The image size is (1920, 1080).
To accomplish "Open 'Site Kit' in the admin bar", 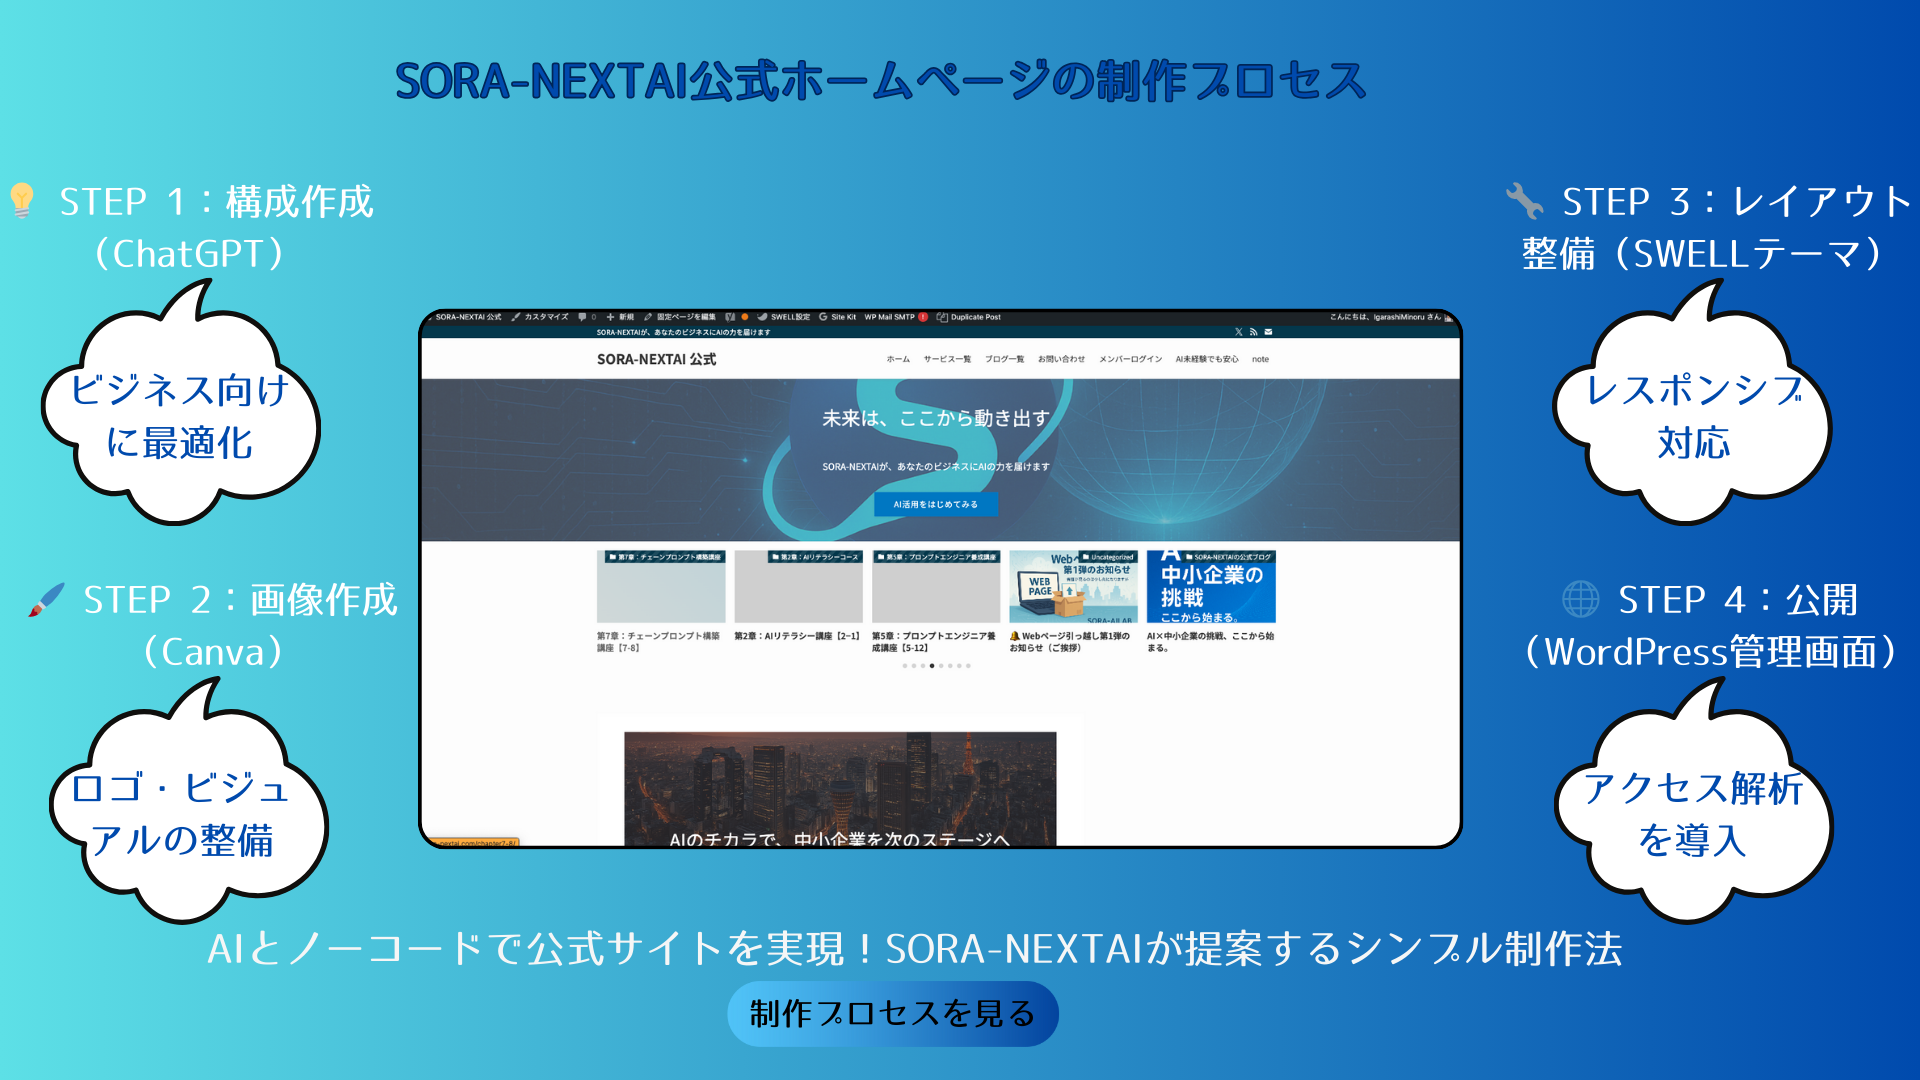I will point(837,317).
